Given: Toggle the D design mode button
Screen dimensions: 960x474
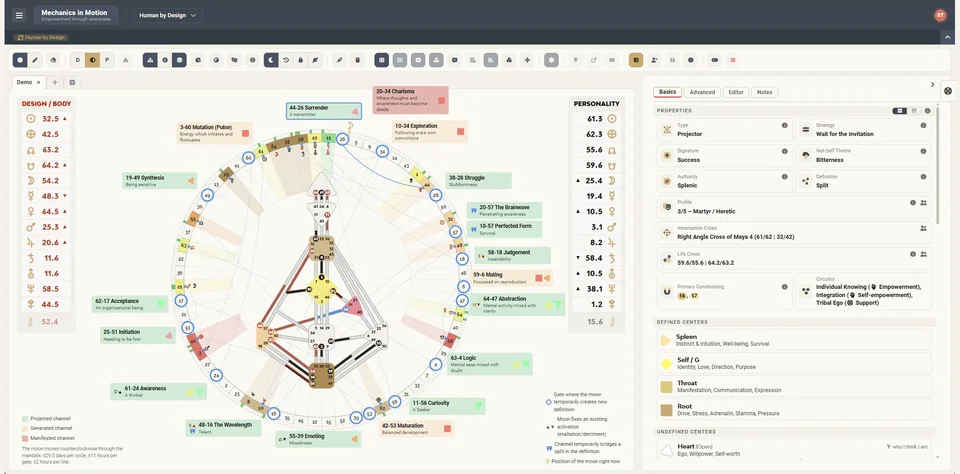Looking at the screenshot, I should tap(77, 60).
